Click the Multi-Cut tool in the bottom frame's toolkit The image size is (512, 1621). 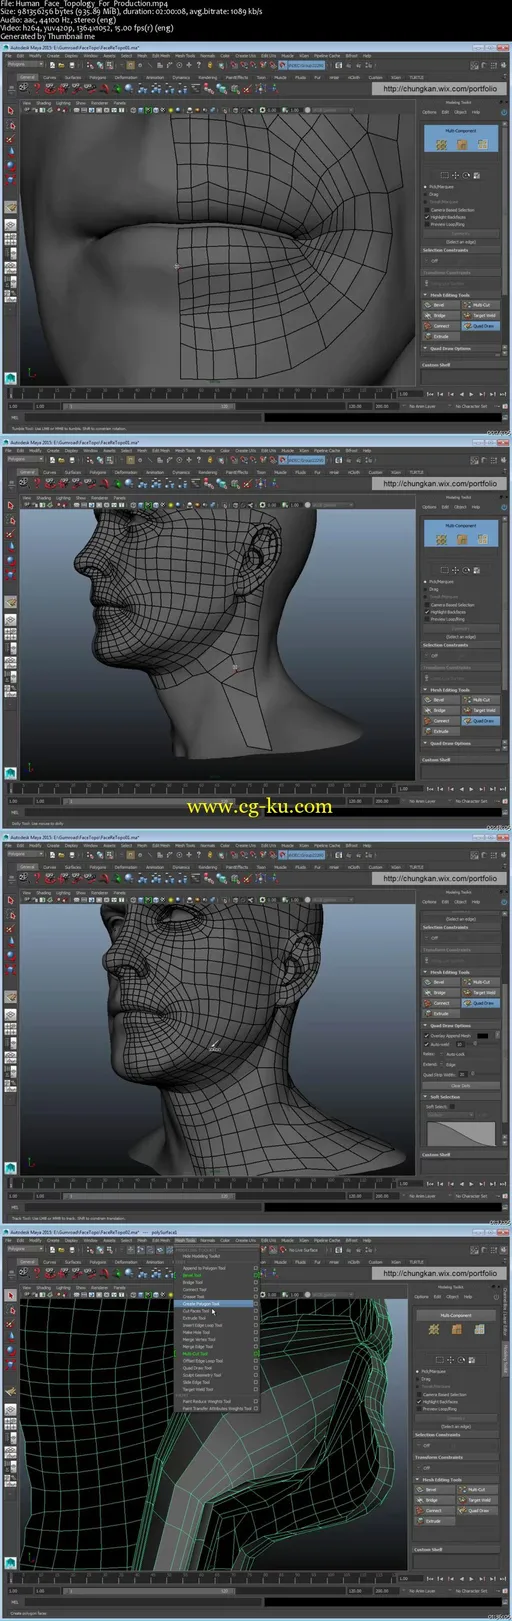point(477,1489)
